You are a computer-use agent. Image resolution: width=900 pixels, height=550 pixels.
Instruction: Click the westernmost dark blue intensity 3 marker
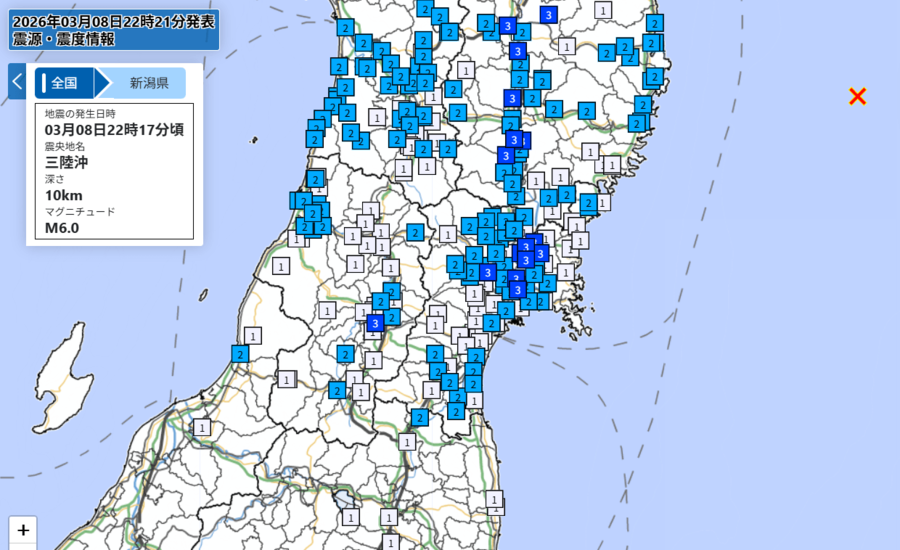pyautogui.click(x=375, y=323)
